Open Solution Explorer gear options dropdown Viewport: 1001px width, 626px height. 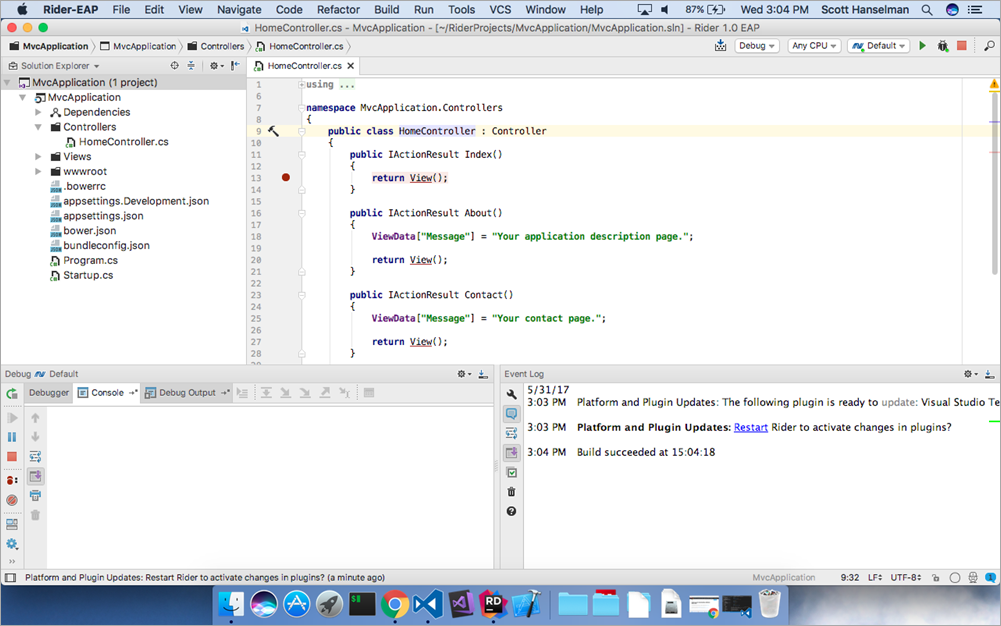click(x=216, y=66)
